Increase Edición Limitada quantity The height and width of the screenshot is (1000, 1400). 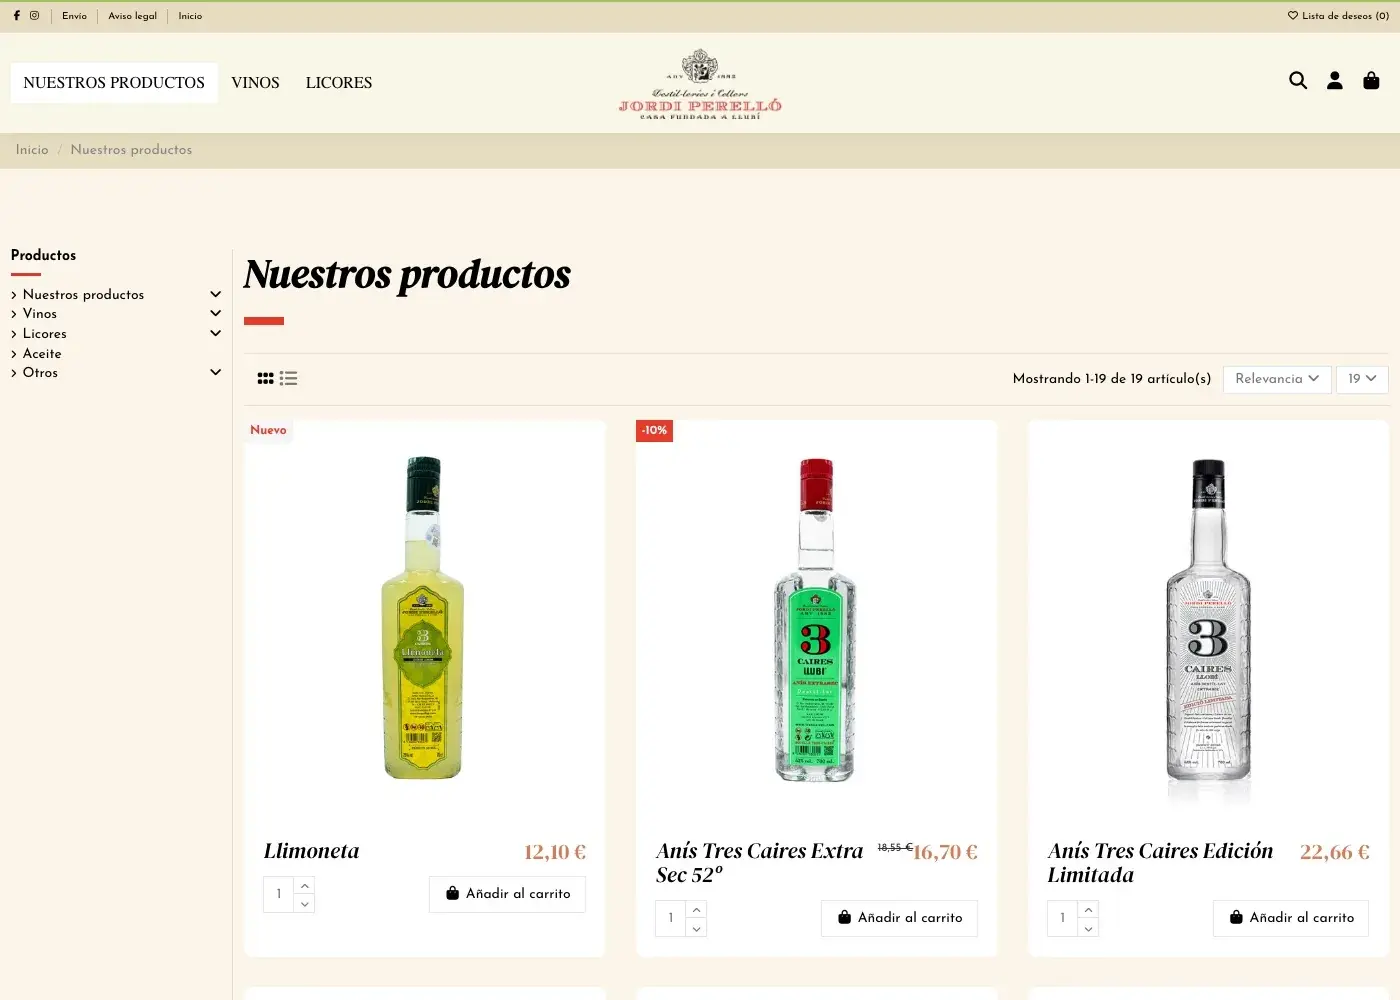(1089, 909)
